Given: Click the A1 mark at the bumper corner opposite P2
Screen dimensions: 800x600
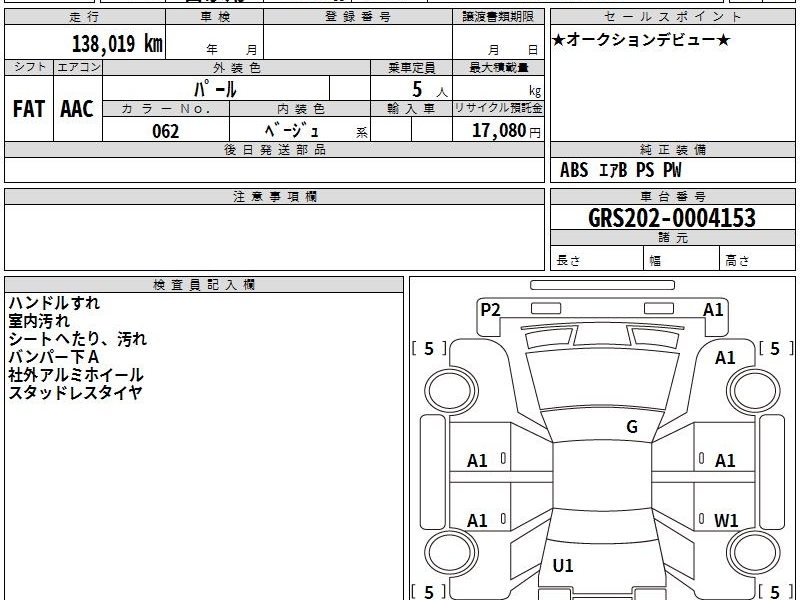Looking at the screenshot, I should (713, 310).
